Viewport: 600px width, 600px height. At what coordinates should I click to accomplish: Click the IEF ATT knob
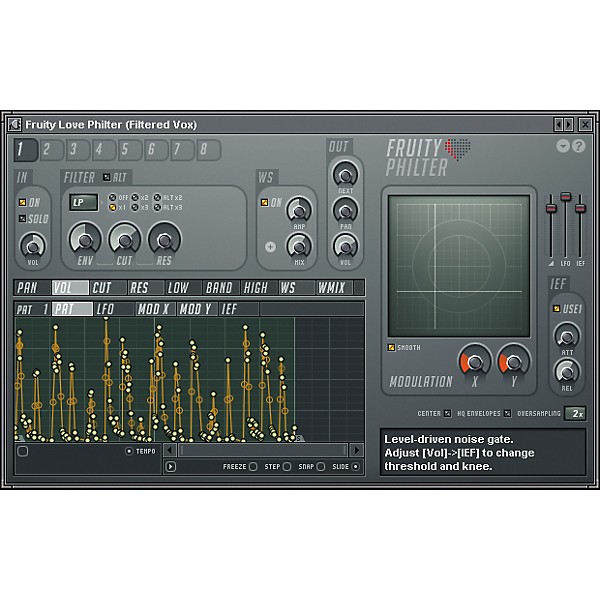click(567, 337)
